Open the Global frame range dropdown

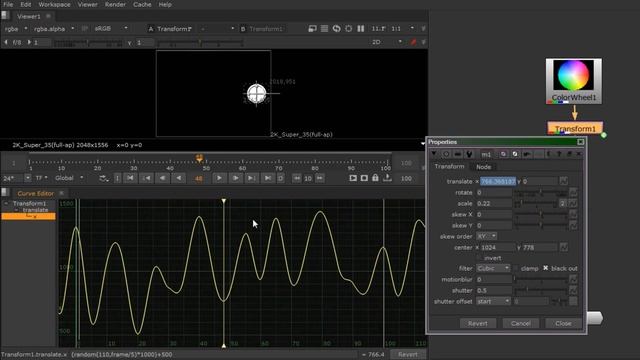click(69, 178)
